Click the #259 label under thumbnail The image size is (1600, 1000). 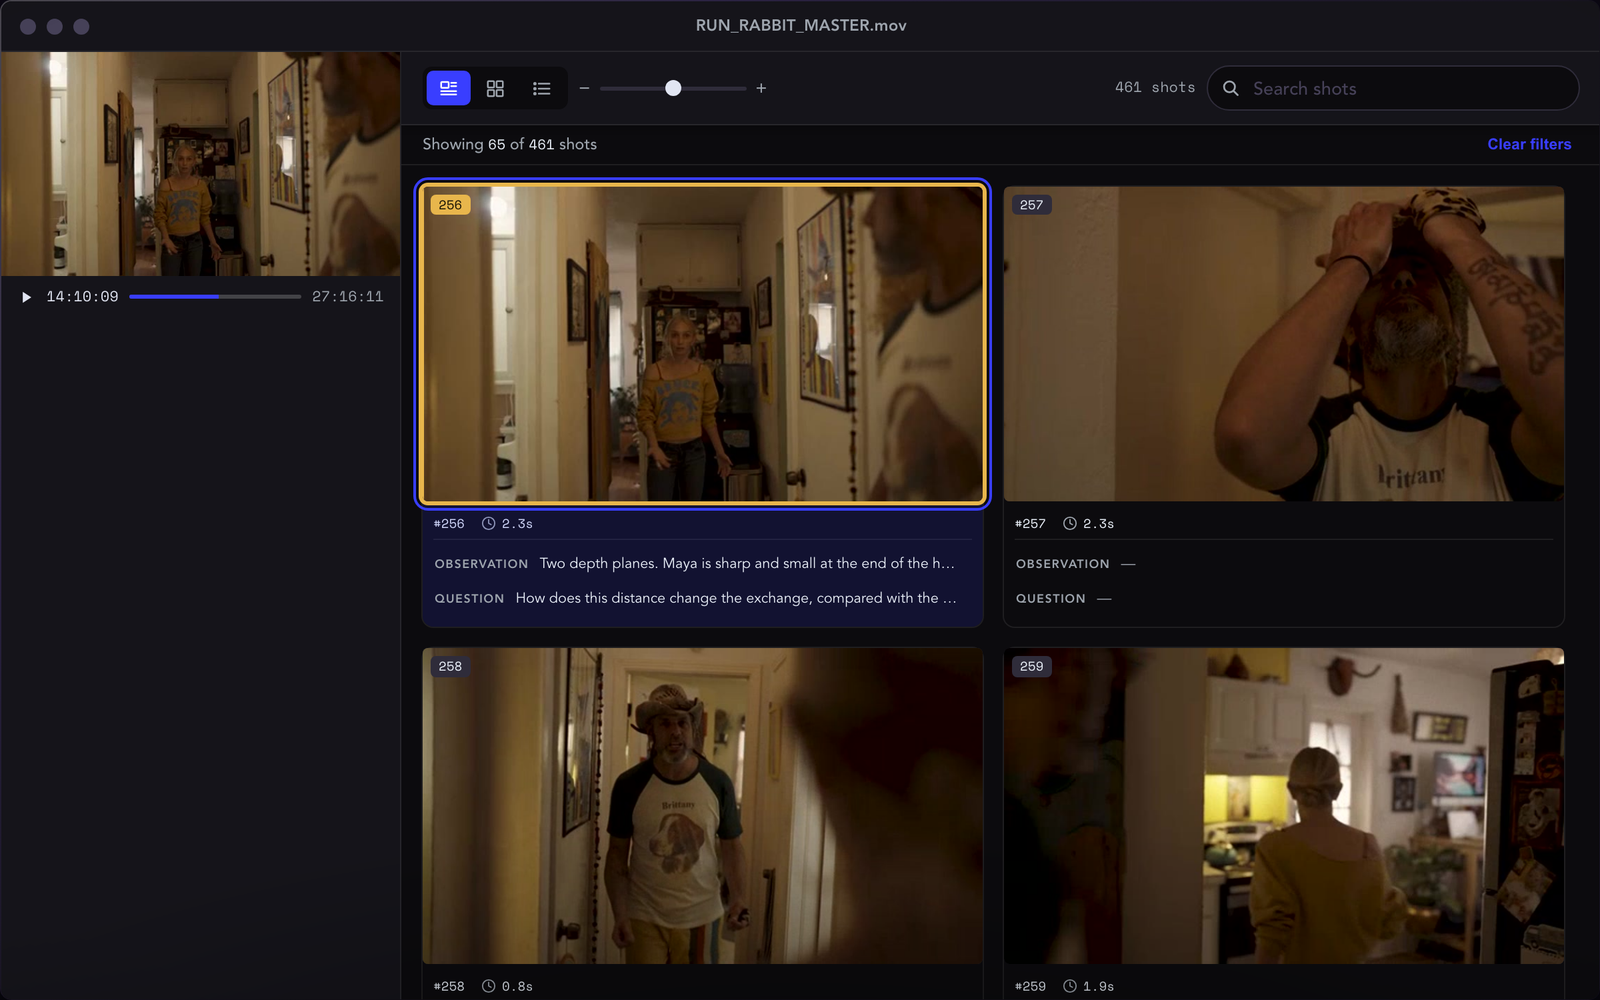click(1030, 986)
